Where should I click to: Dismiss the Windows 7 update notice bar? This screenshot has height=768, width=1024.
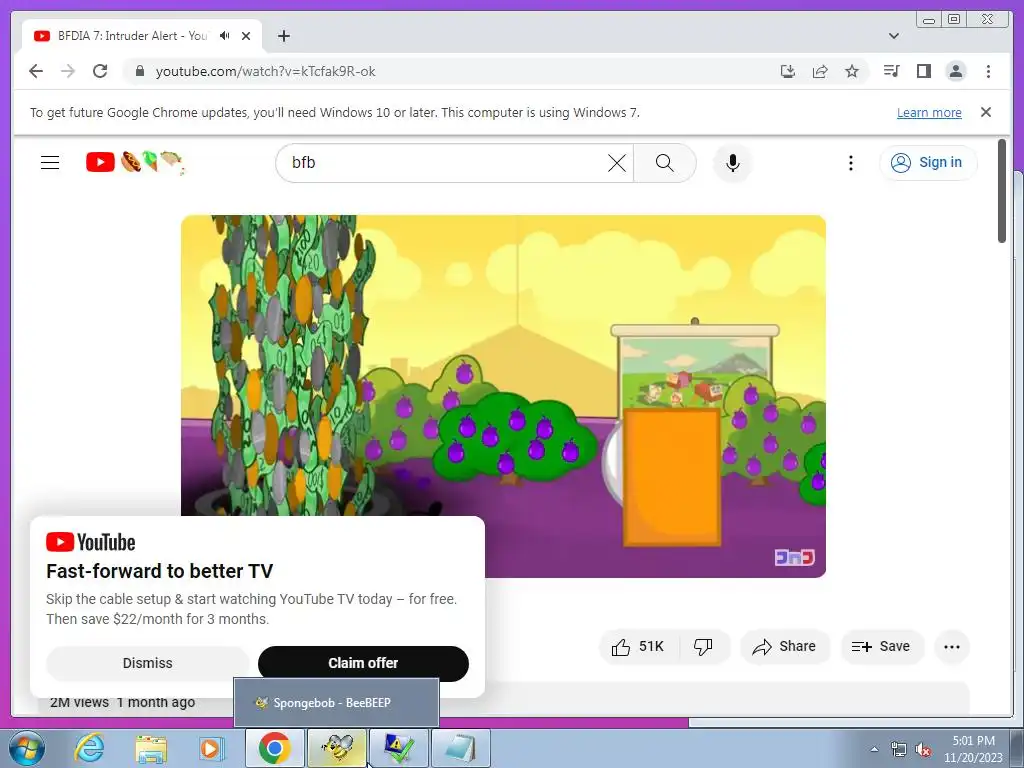click(986, 112)
